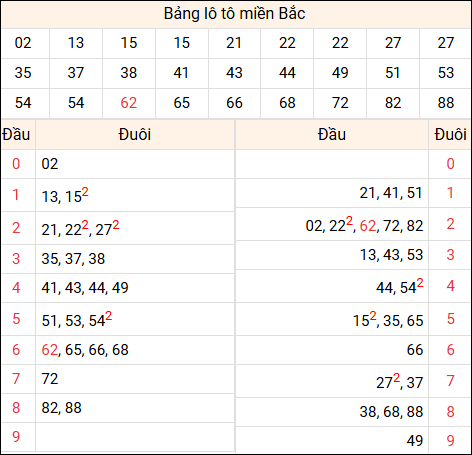Select the right table row '38, 68, 88'
The image size is (472, 455).
(332, 412)
